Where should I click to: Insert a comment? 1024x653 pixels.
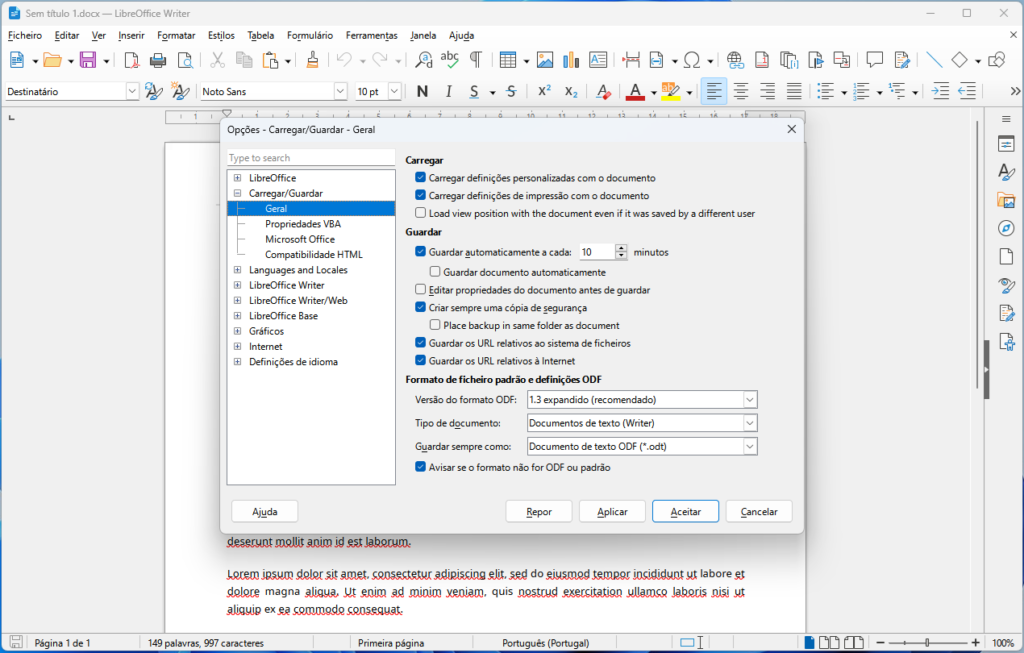[875, 59]
